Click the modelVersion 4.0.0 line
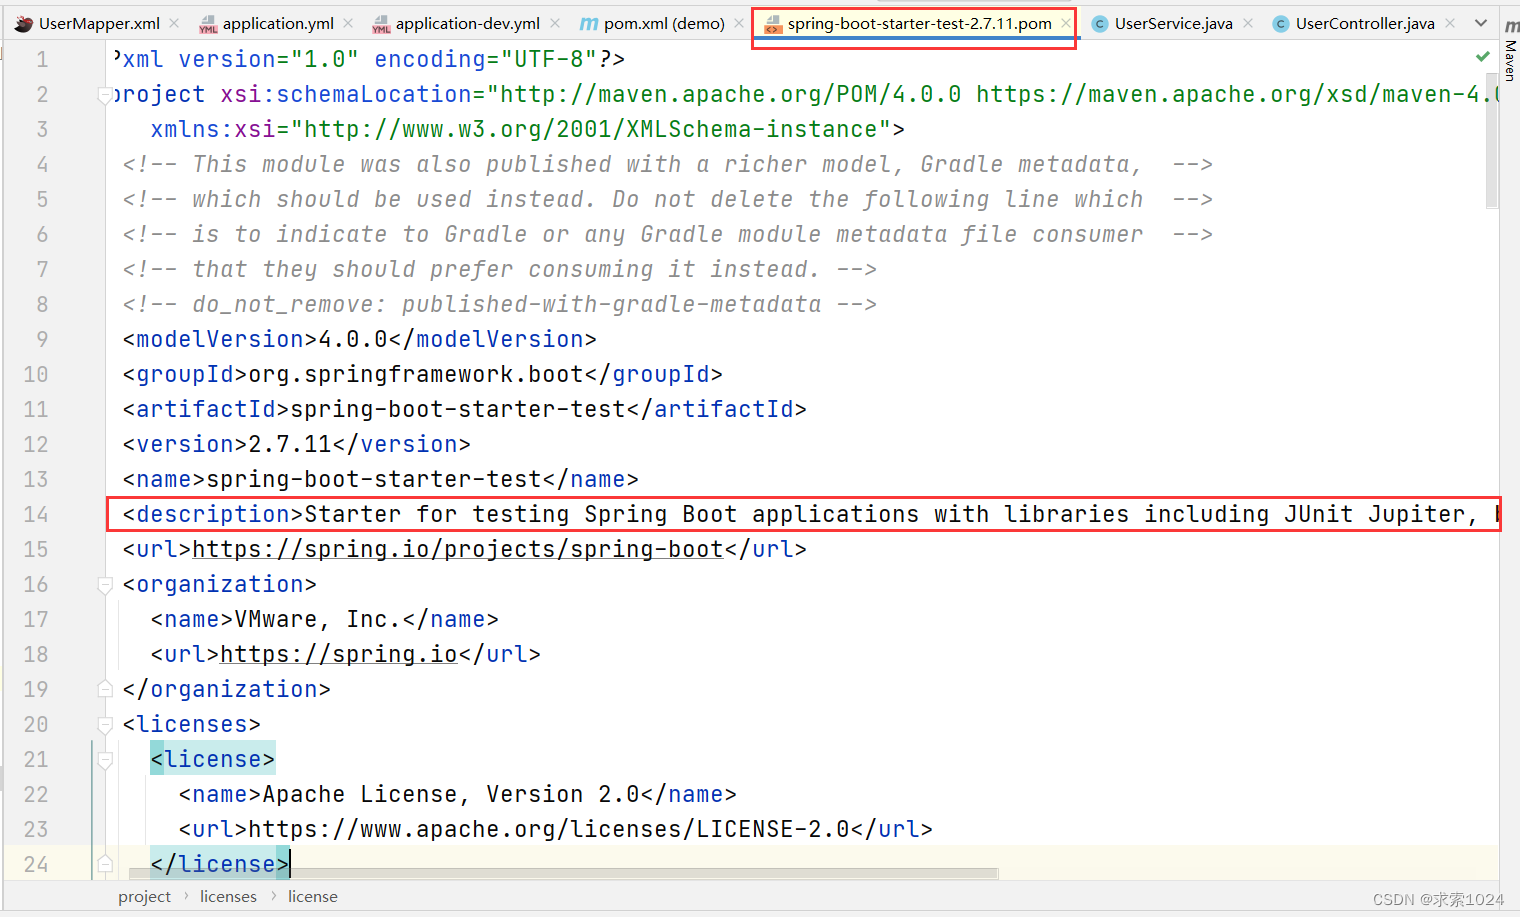The width and height of the screenshot is (1520, 917). [360, 339]
